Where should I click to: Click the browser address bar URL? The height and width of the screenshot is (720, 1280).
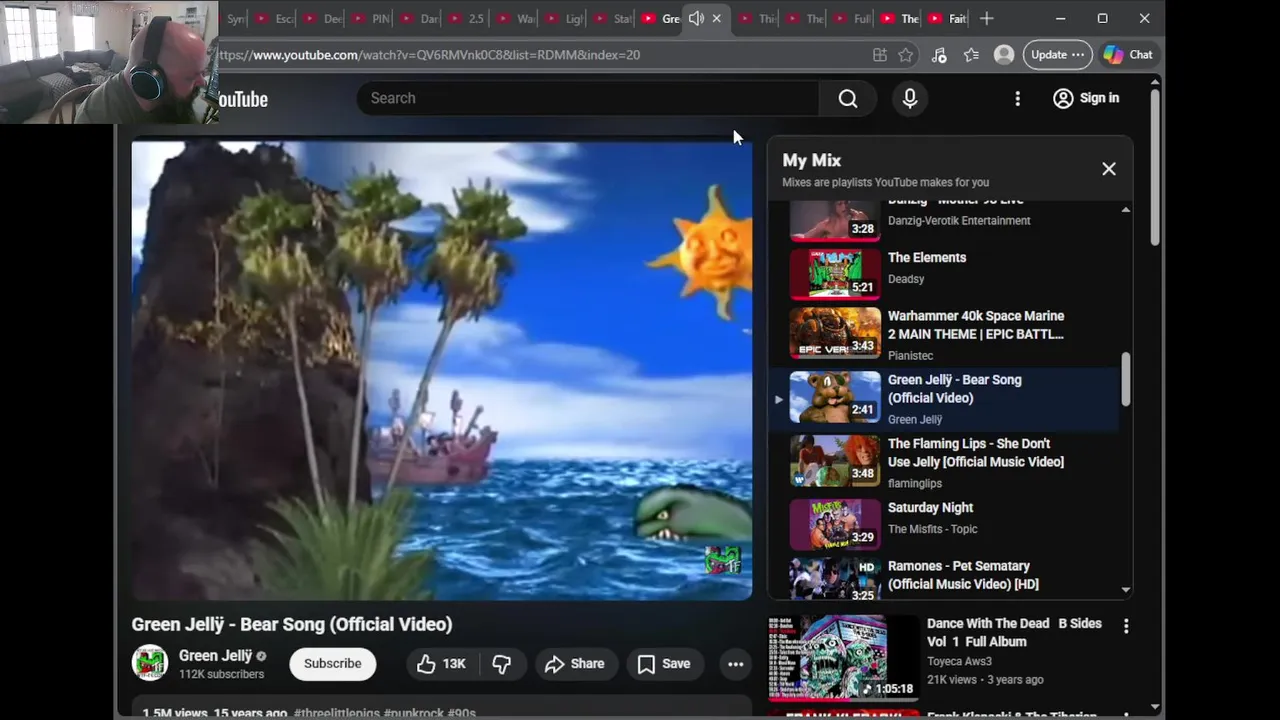(430, 55)
